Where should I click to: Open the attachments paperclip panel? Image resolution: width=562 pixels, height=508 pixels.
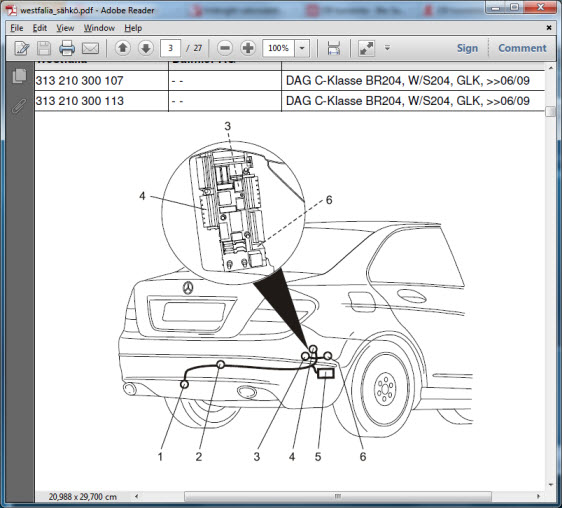click(x=19, y=106)
